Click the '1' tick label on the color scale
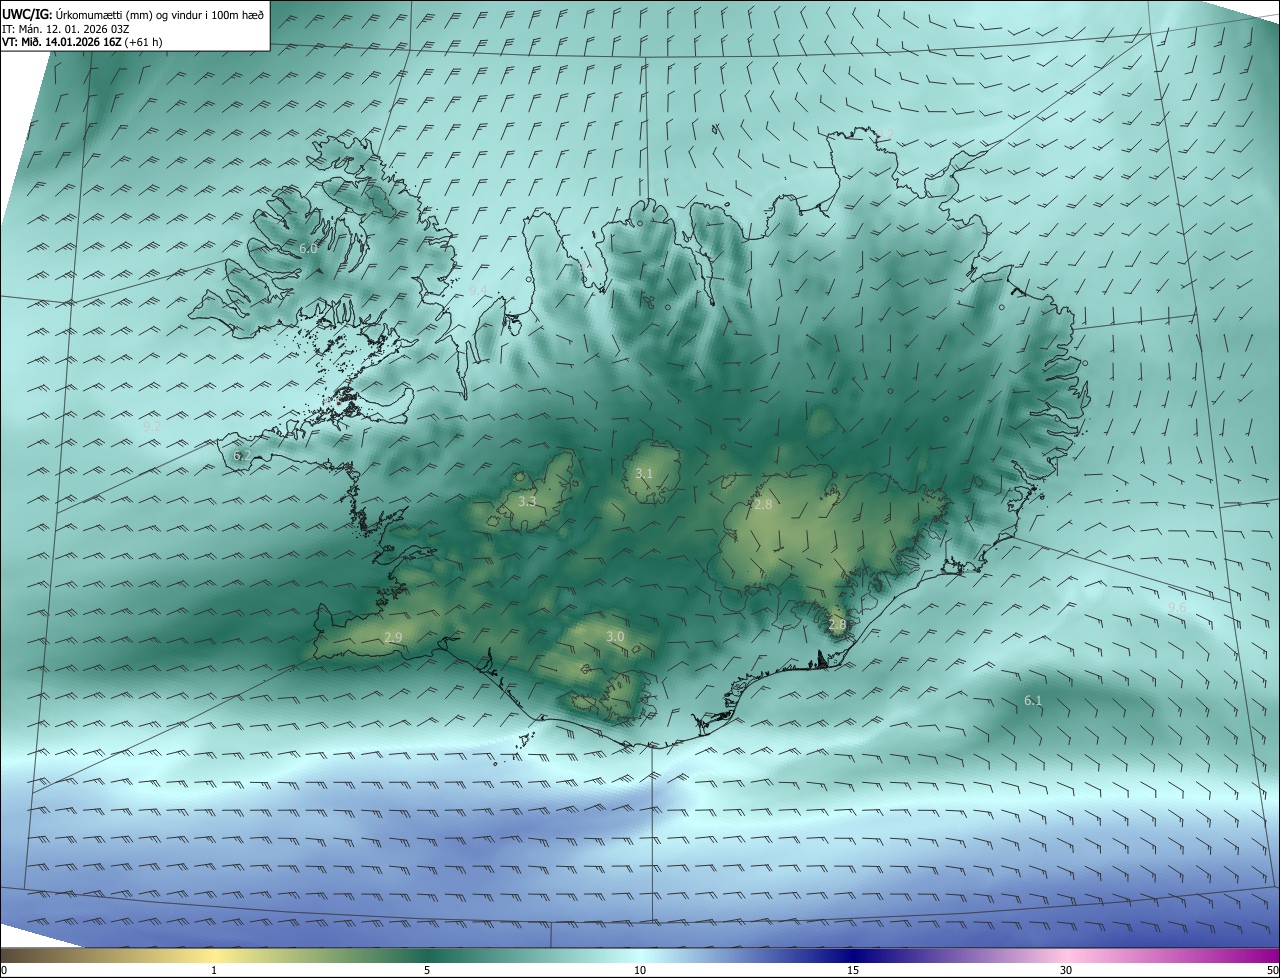Viewport: 1280px width, 978px height. [214, 970]
